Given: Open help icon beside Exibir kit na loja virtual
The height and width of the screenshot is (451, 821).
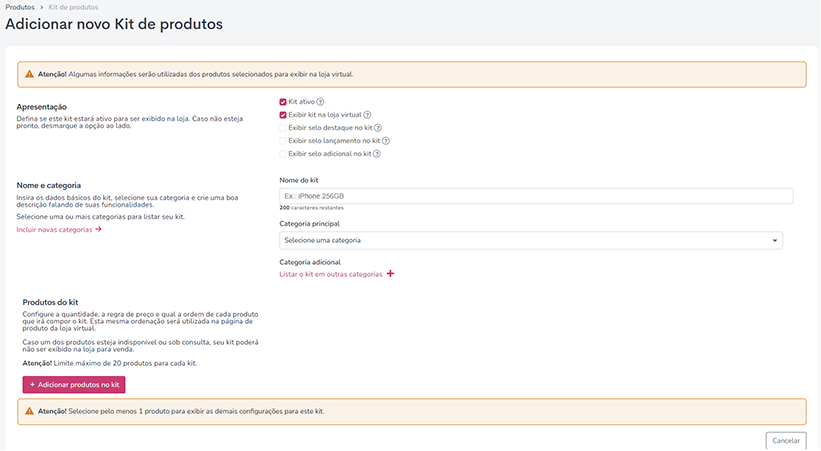Looking at the screenshot, I should (x=368, y=115).
